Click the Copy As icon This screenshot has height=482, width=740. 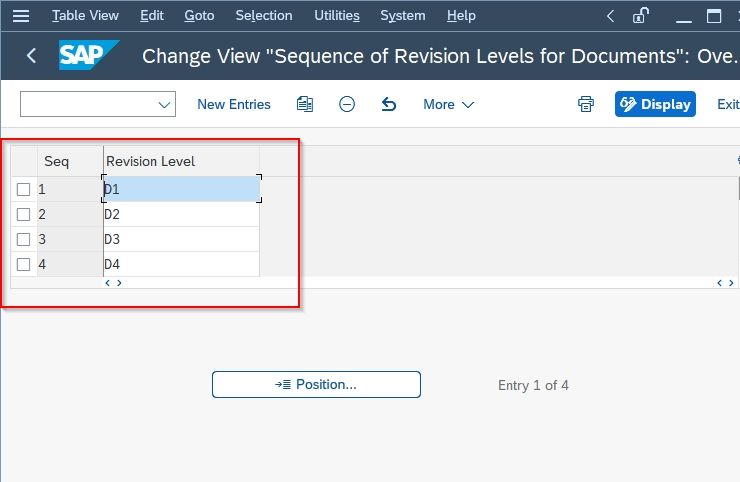click(305, 104)
